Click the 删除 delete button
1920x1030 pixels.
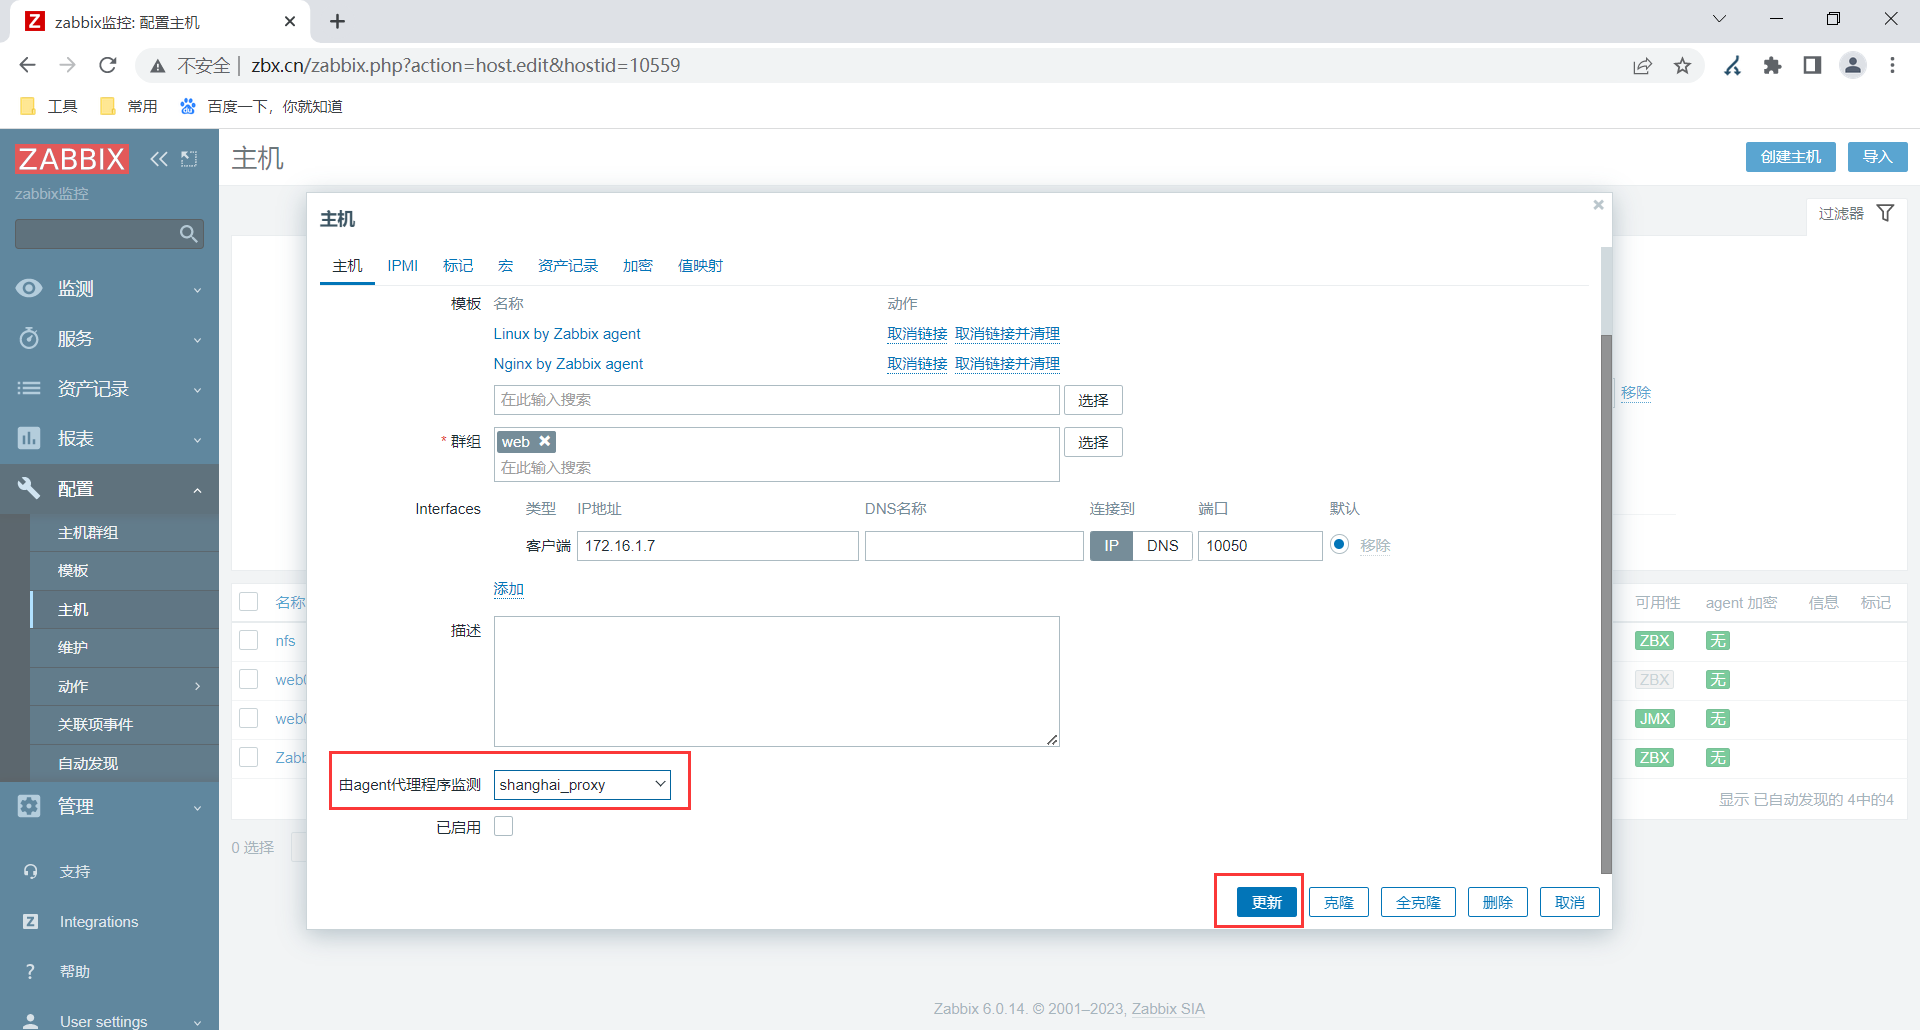point(1498,902)
